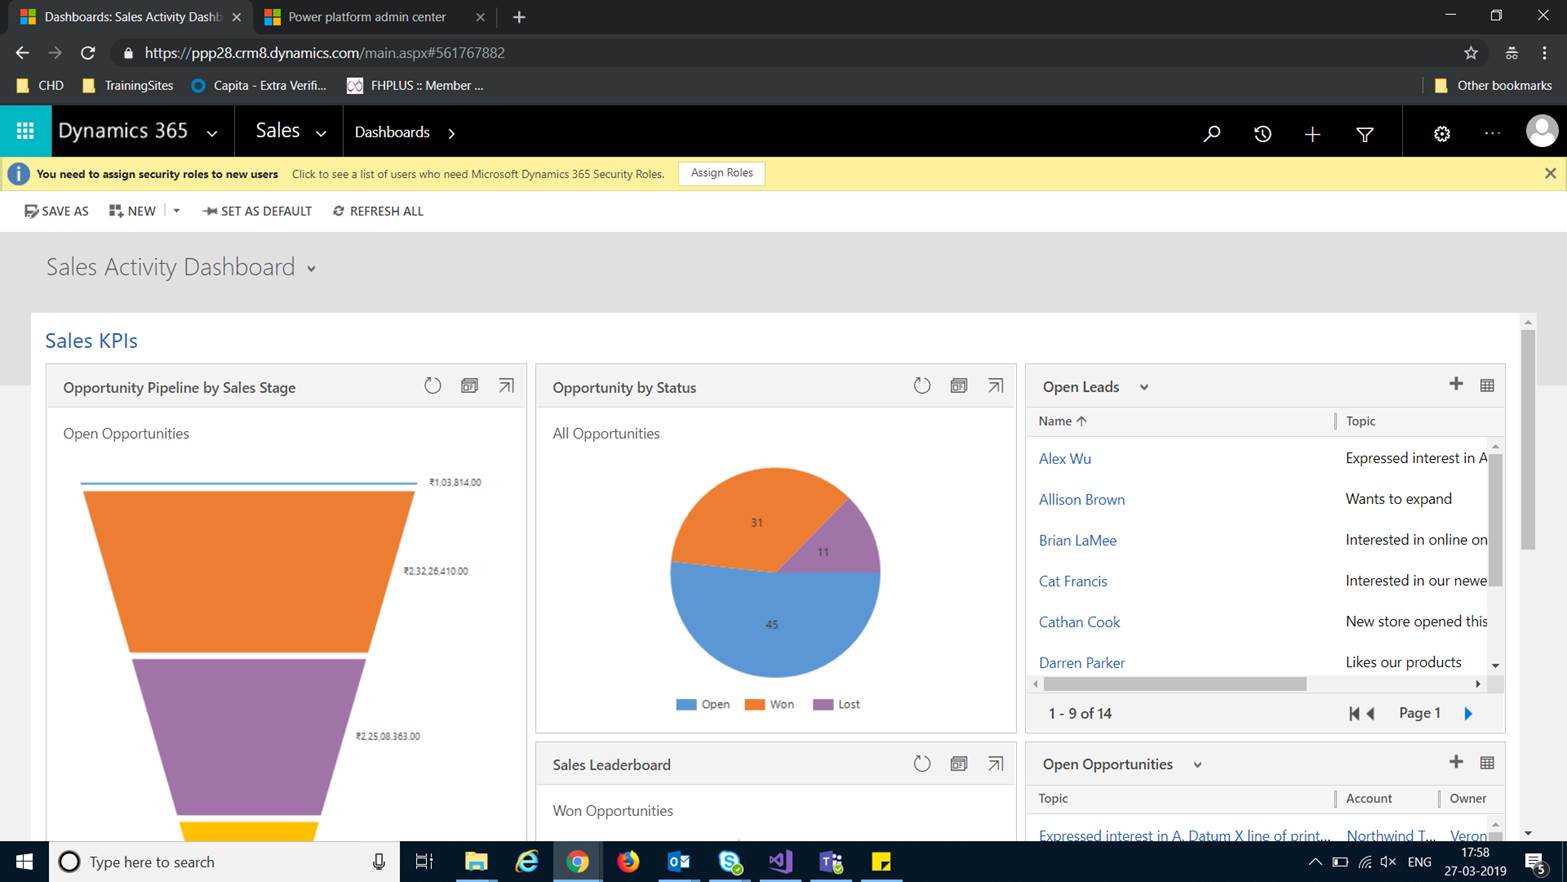Open the global search magnifier
The width and height of the screenshot is (1567, 882).
click(1212, 131)
